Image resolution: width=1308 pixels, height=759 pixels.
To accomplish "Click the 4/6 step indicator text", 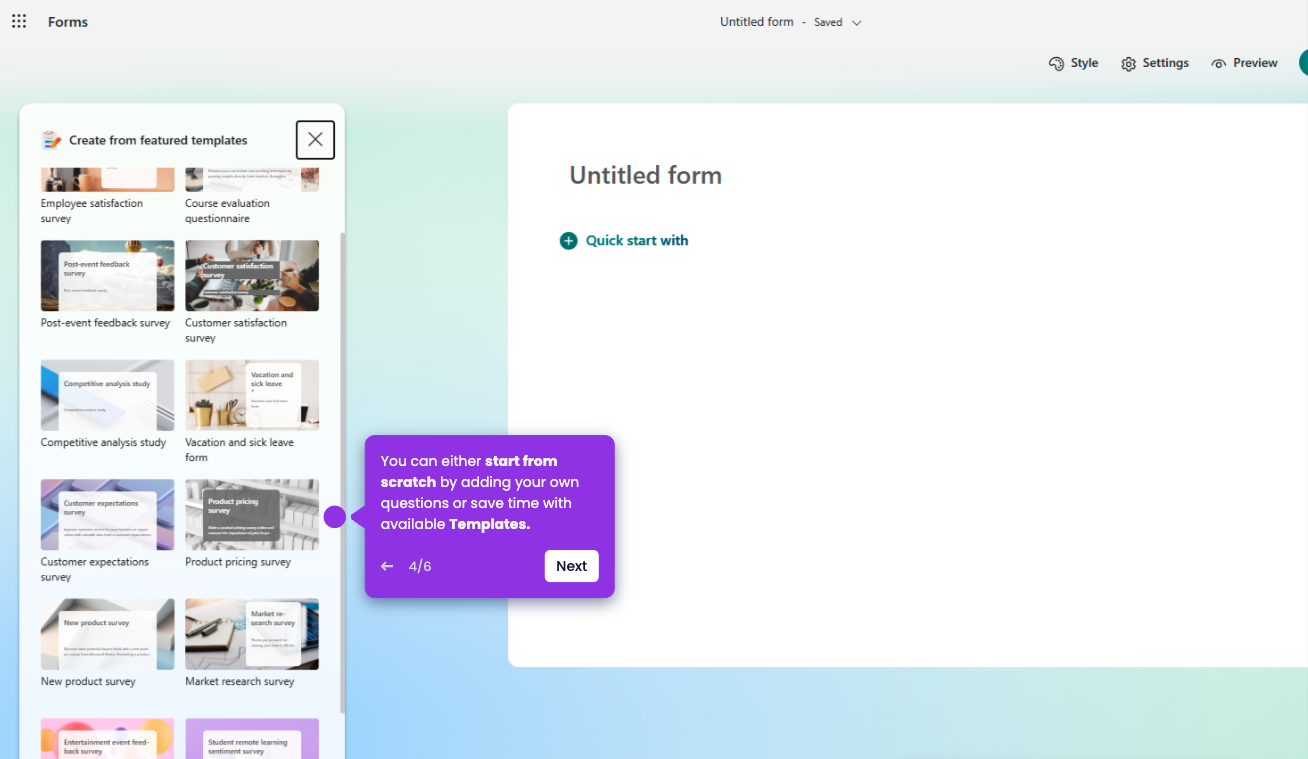I will [420, 566].
